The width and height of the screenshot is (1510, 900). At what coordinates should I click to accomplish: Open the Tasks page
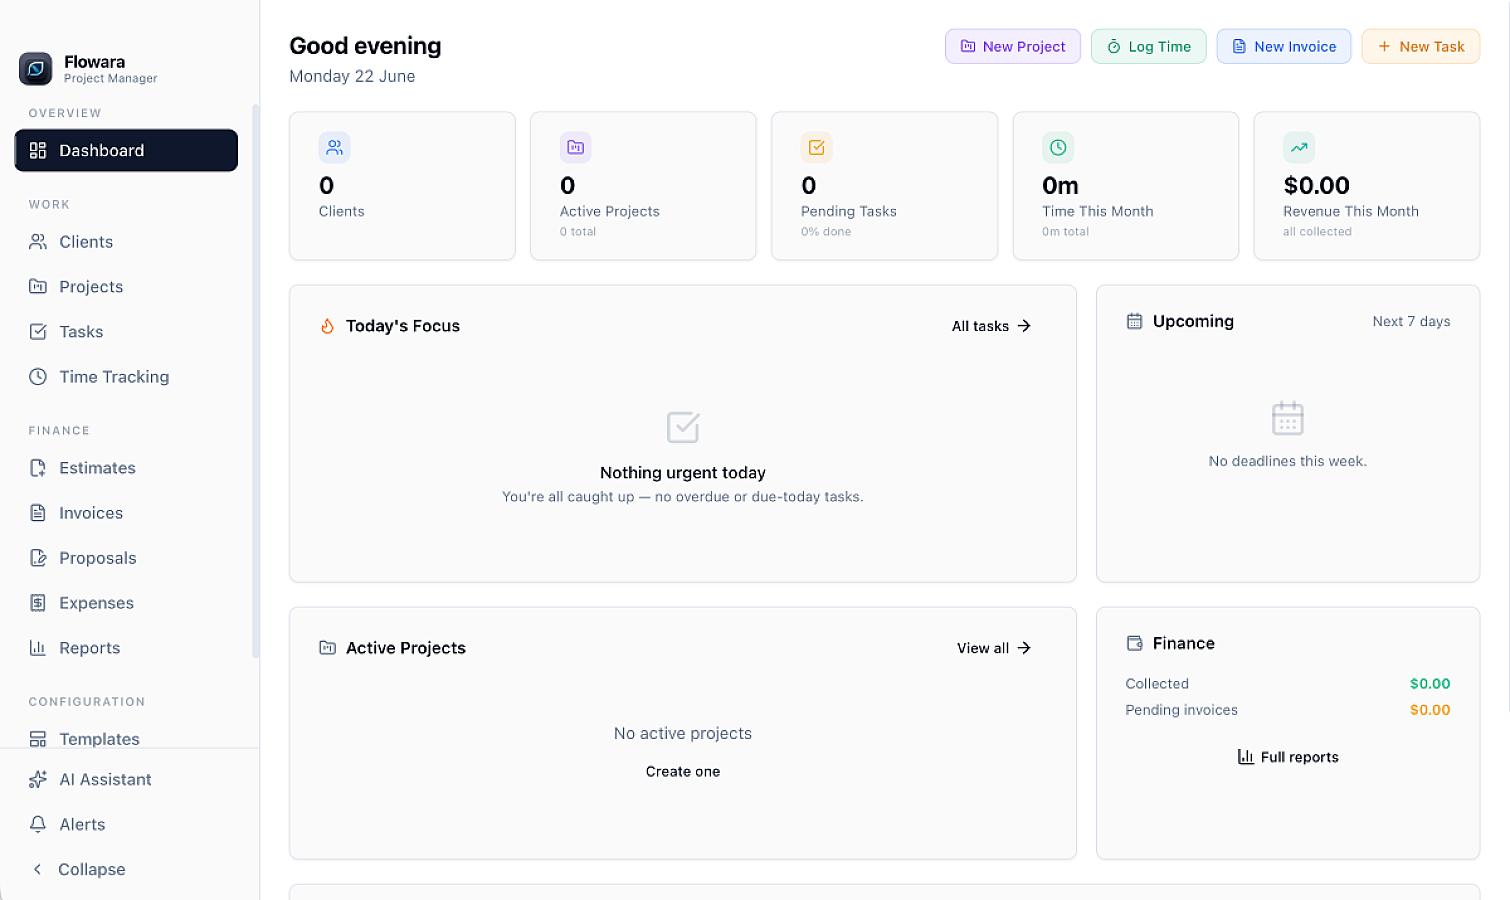pyautogui.click(x=126, y=332)
